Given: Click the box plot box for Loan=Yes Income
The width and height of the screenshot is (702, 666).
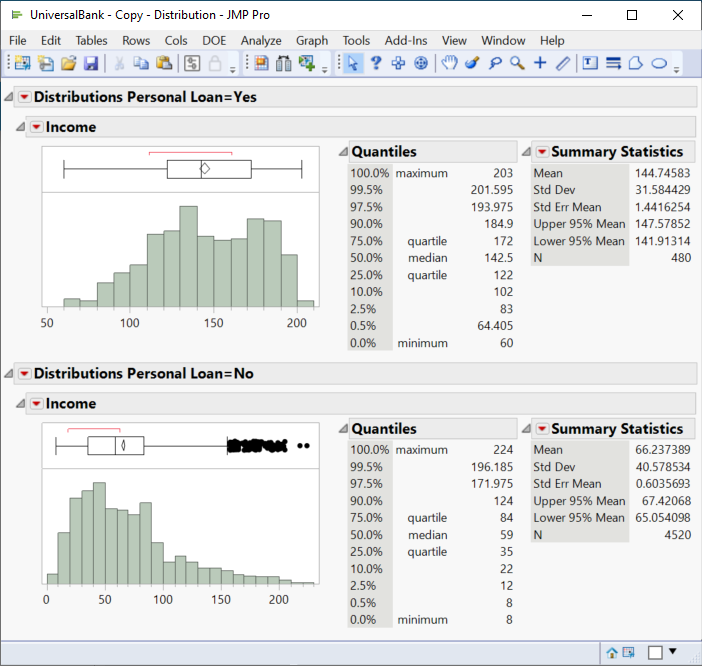Looking at the screenshot, I should (x=209, y=169).
